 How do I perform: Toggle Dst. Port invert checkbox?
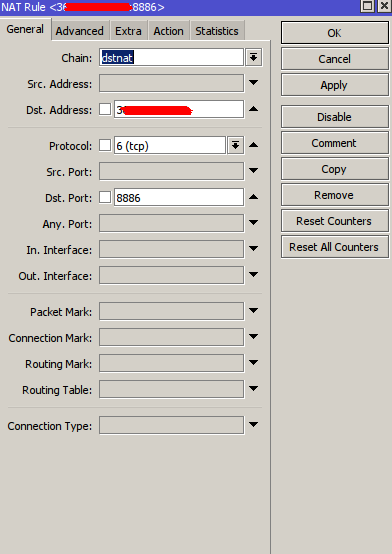click(x=105, y=197)
